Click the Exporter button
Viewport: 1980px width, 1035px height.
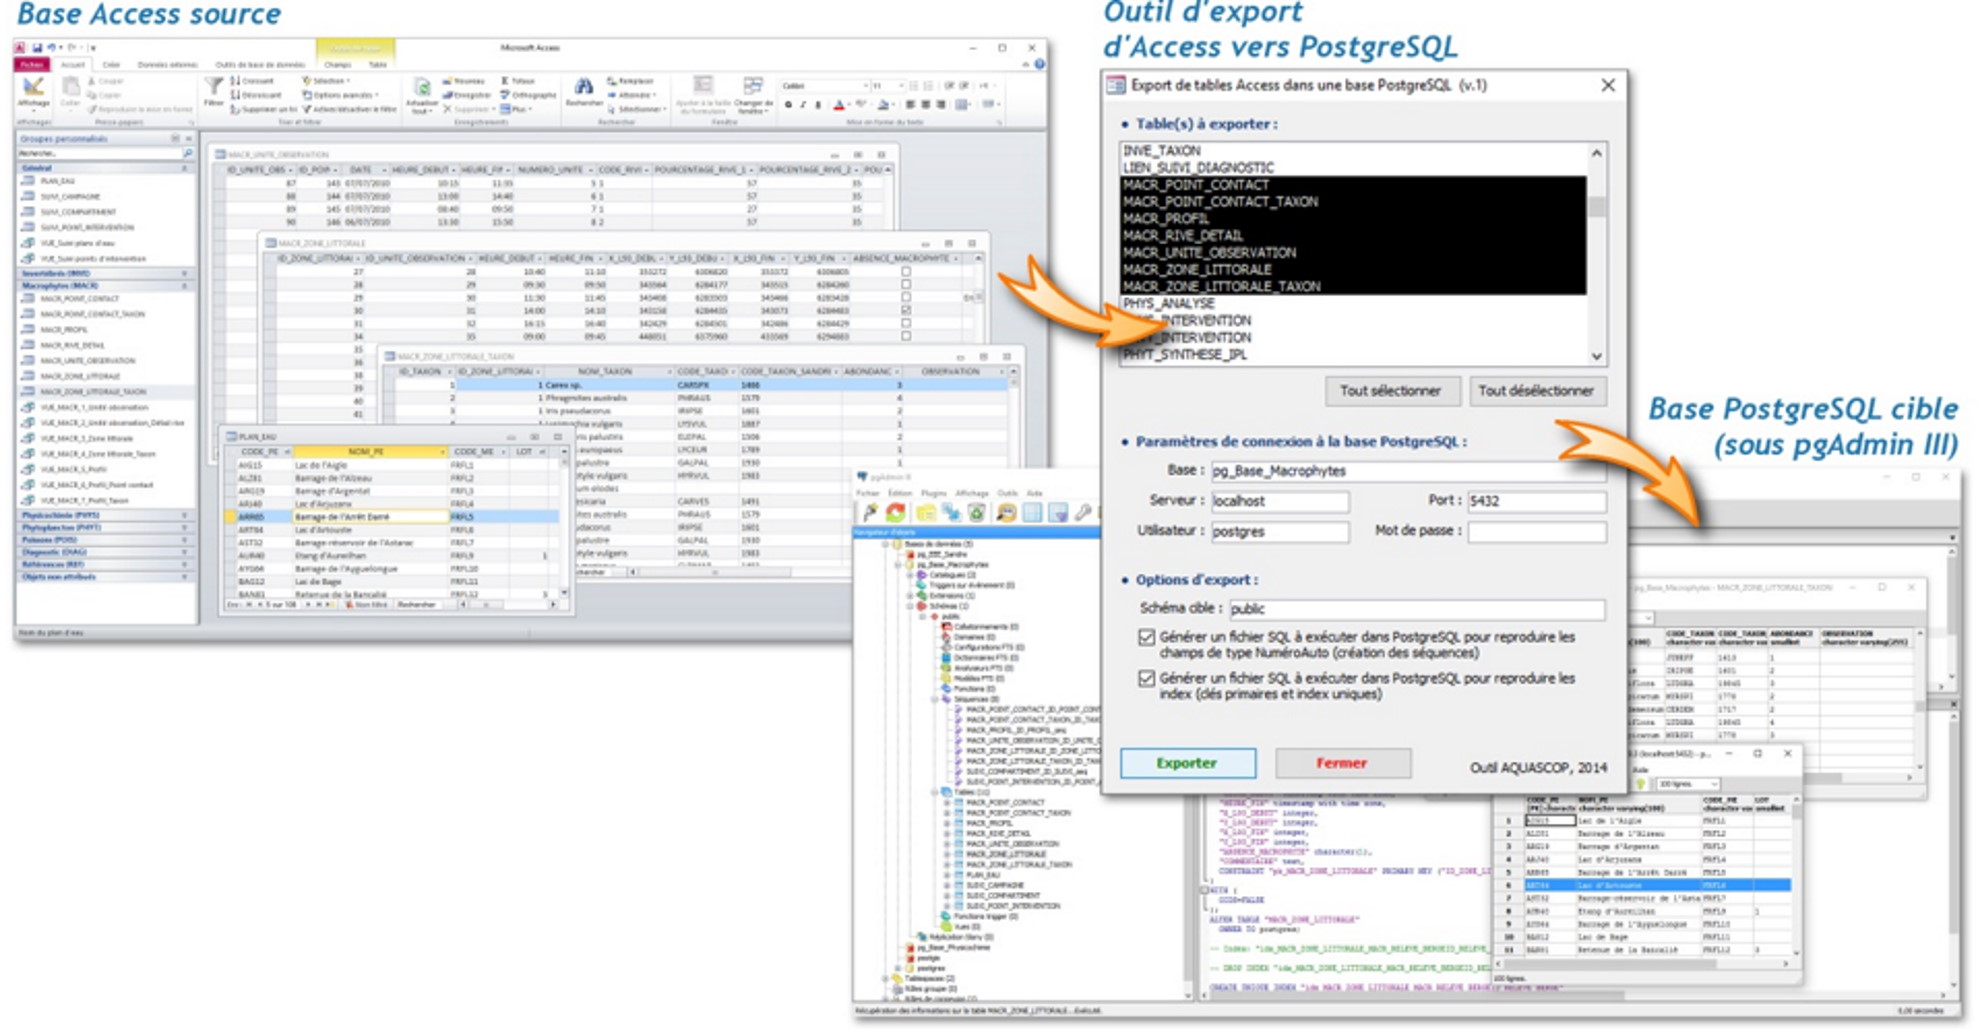(1188, 763)
